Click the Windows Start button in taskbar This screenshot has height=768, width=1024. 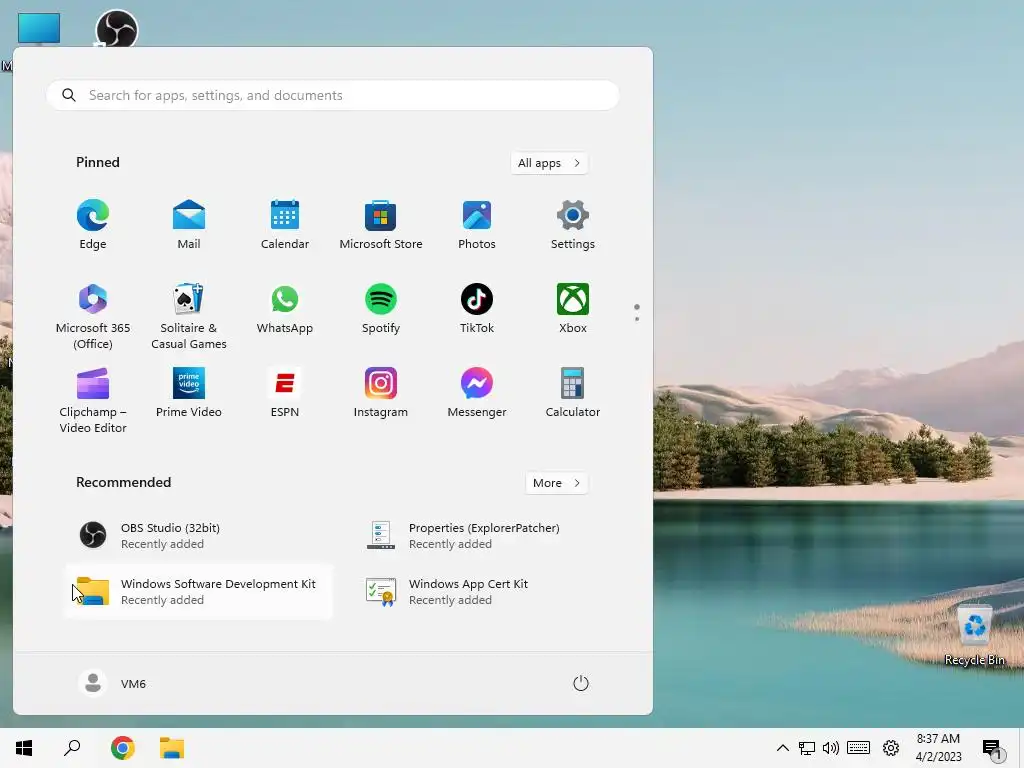point(24,748)
